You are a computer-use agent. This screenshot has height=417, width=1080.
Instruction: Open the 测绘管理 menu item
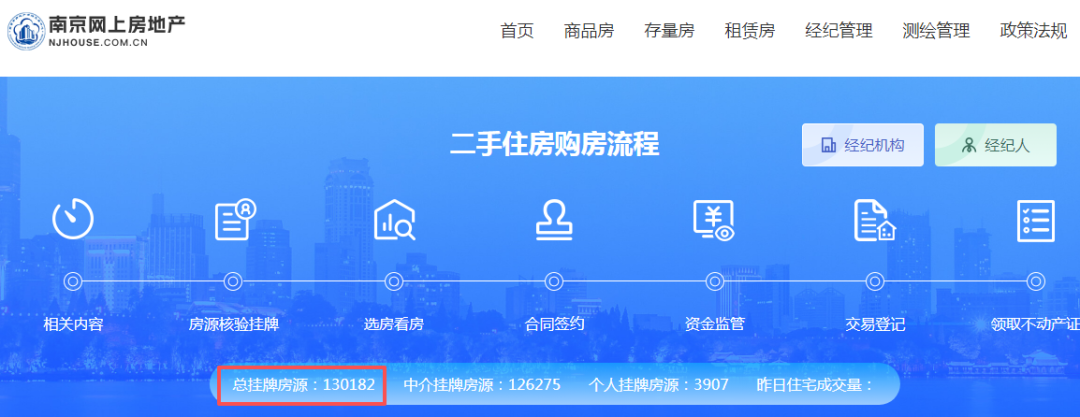click(x=935, y=31)
